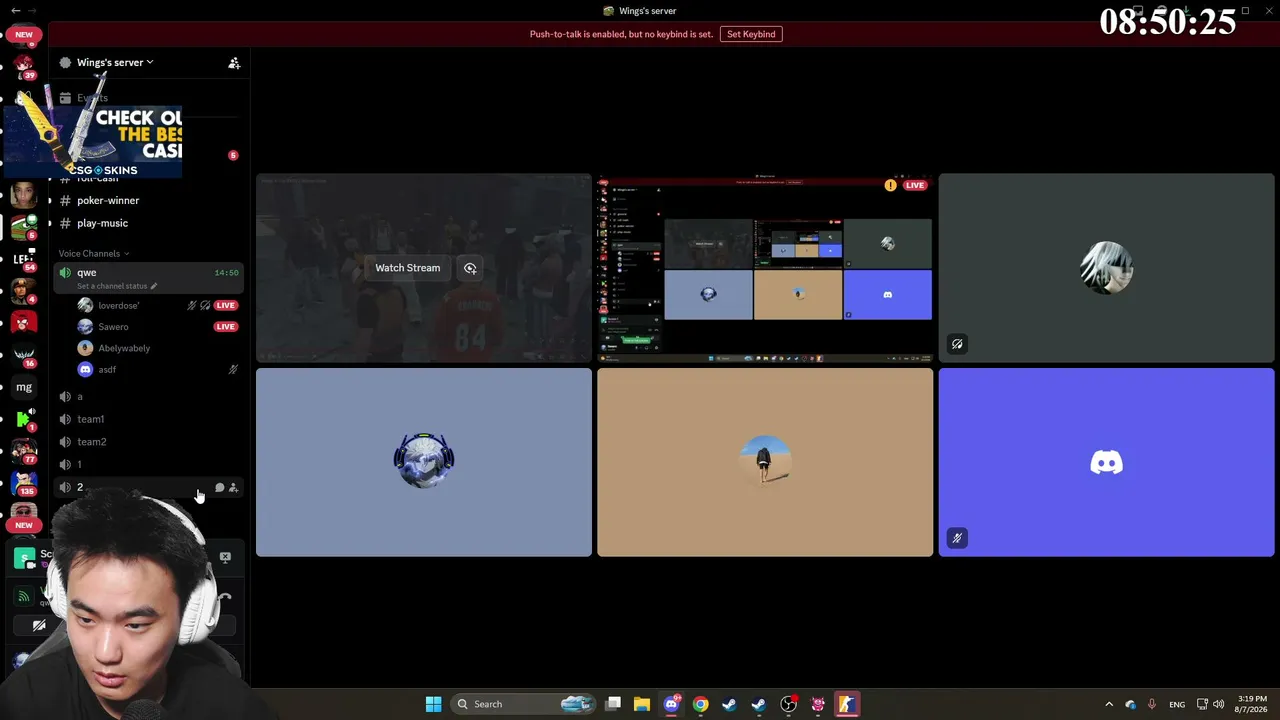Open the mg server in the server list
Screen dimensions: 1280x720
[x=24, y=387]
